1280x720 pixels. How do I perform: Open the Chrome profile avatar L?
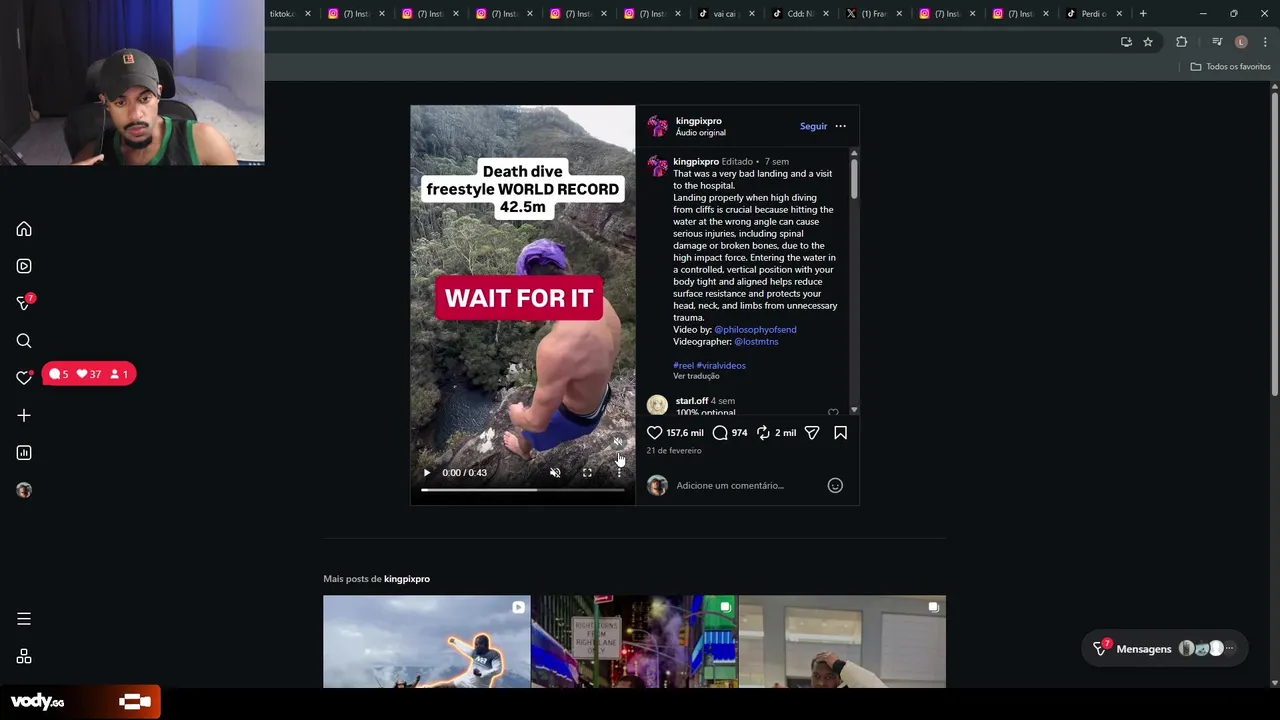[1241, 42]
